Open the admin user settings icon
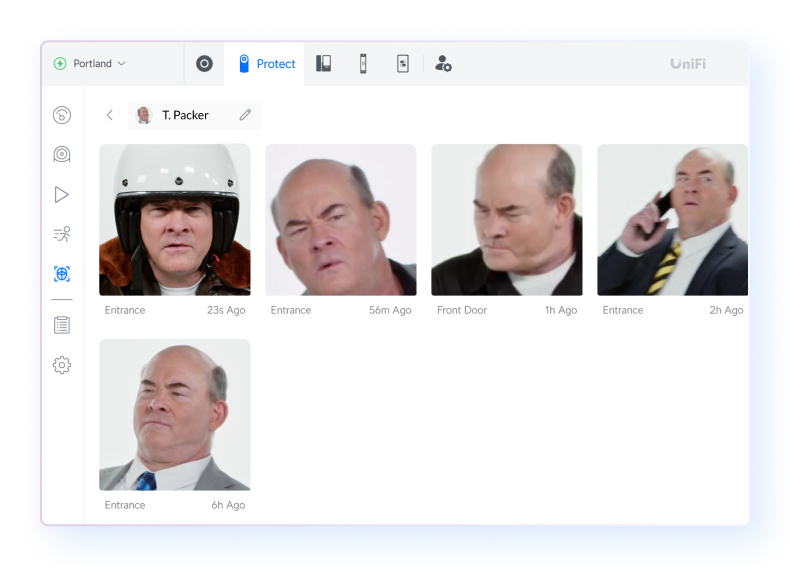790x567 pixels. pos(444,64)
